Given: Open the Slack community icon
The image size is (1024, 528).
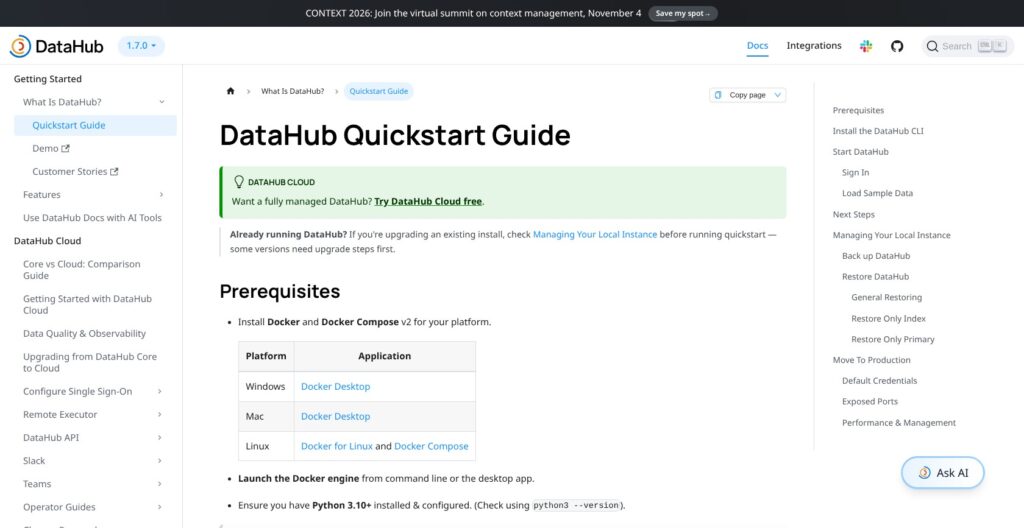Looking at the screenshot, I should coord(866,46).
